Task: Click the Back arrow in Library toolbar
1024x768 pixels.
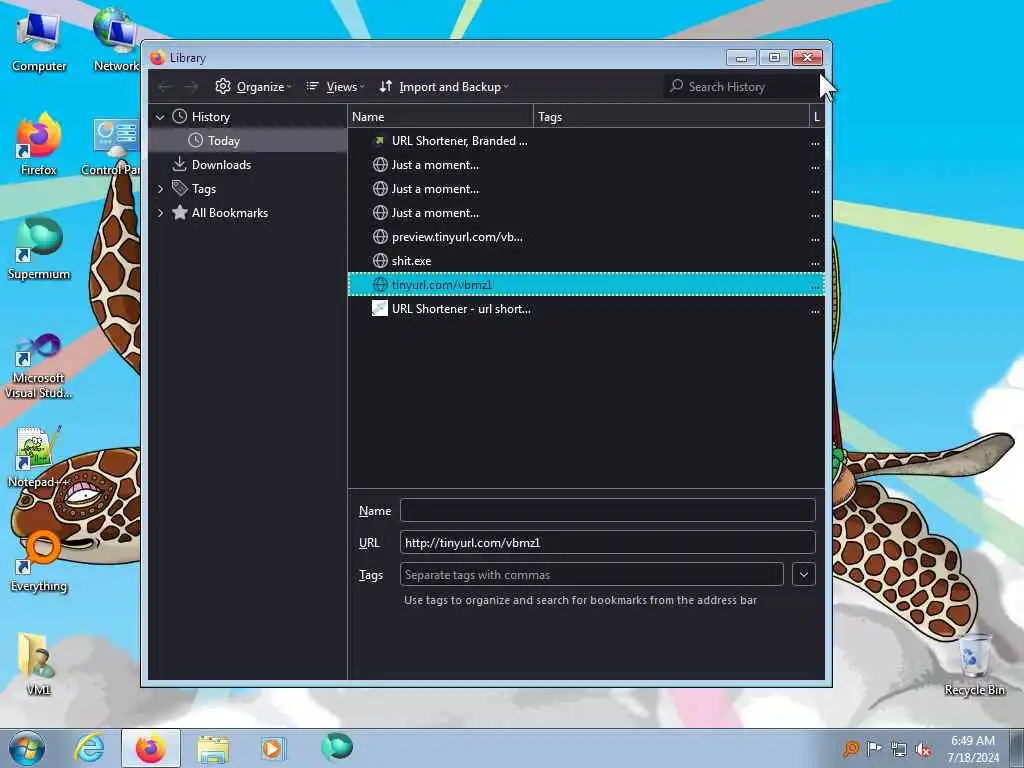Action: (x=165, y=87)
